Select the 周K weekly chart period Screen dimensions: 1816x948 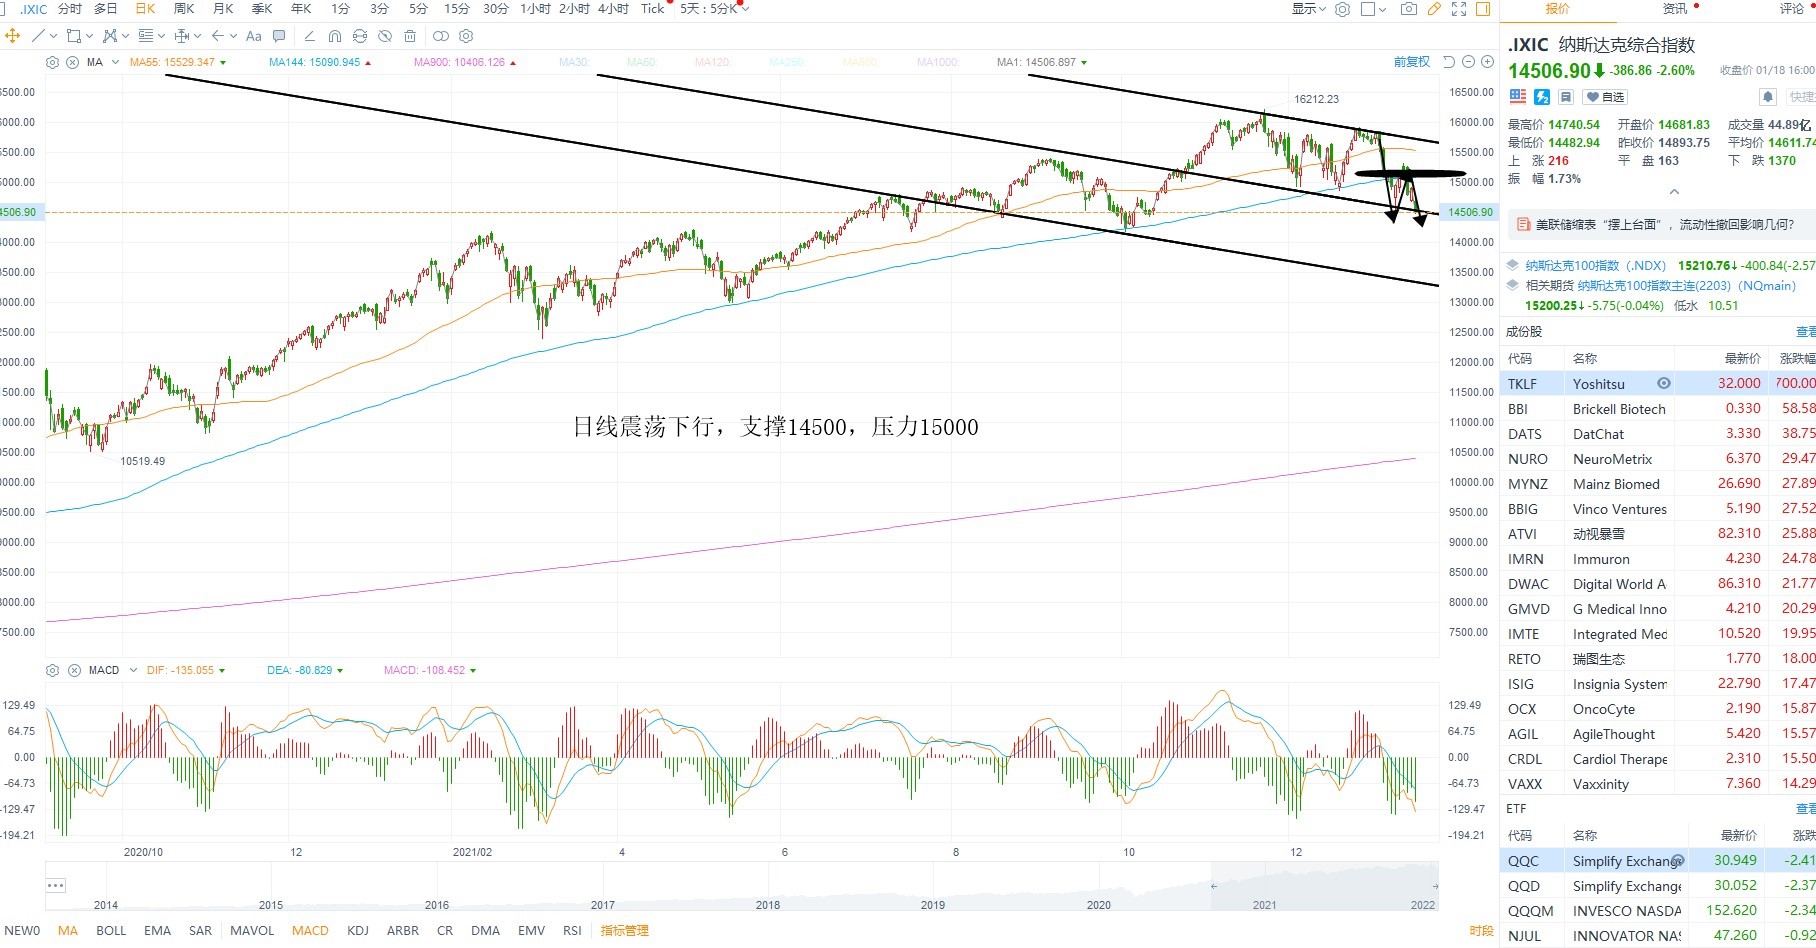point(184,9)
